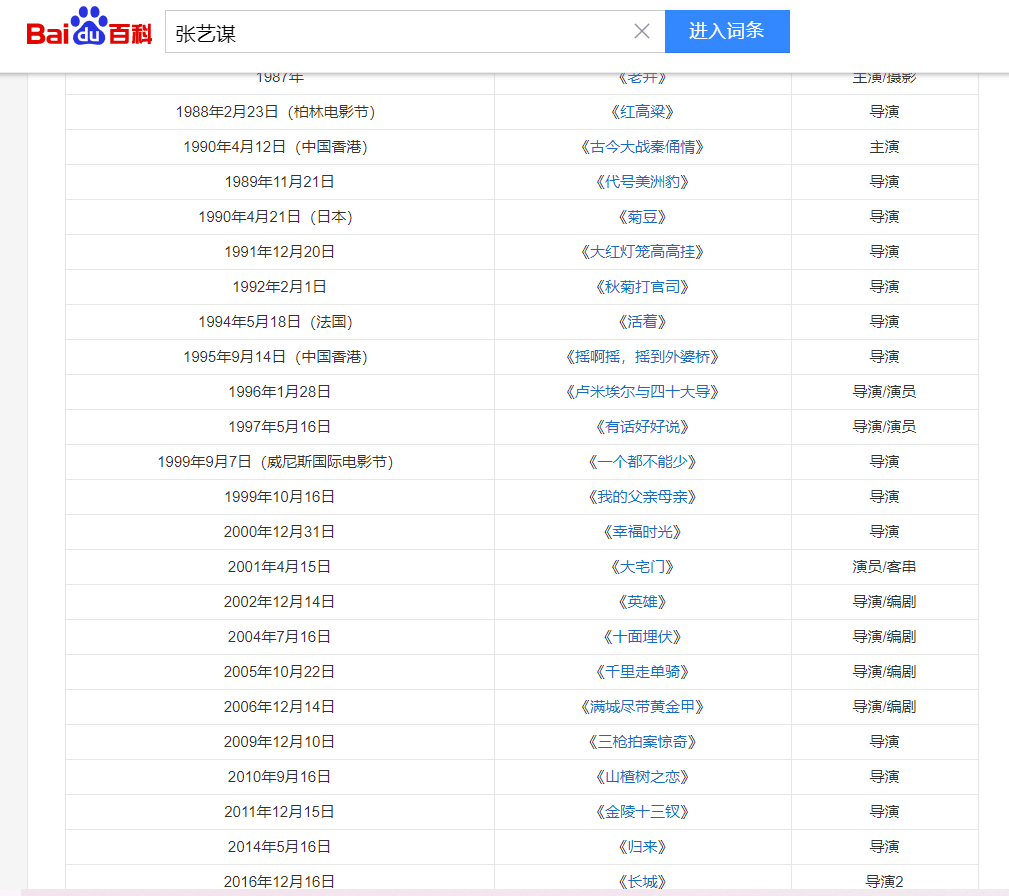Clear the search box with the X icon
1009x896 pixels.
[642, 31]
